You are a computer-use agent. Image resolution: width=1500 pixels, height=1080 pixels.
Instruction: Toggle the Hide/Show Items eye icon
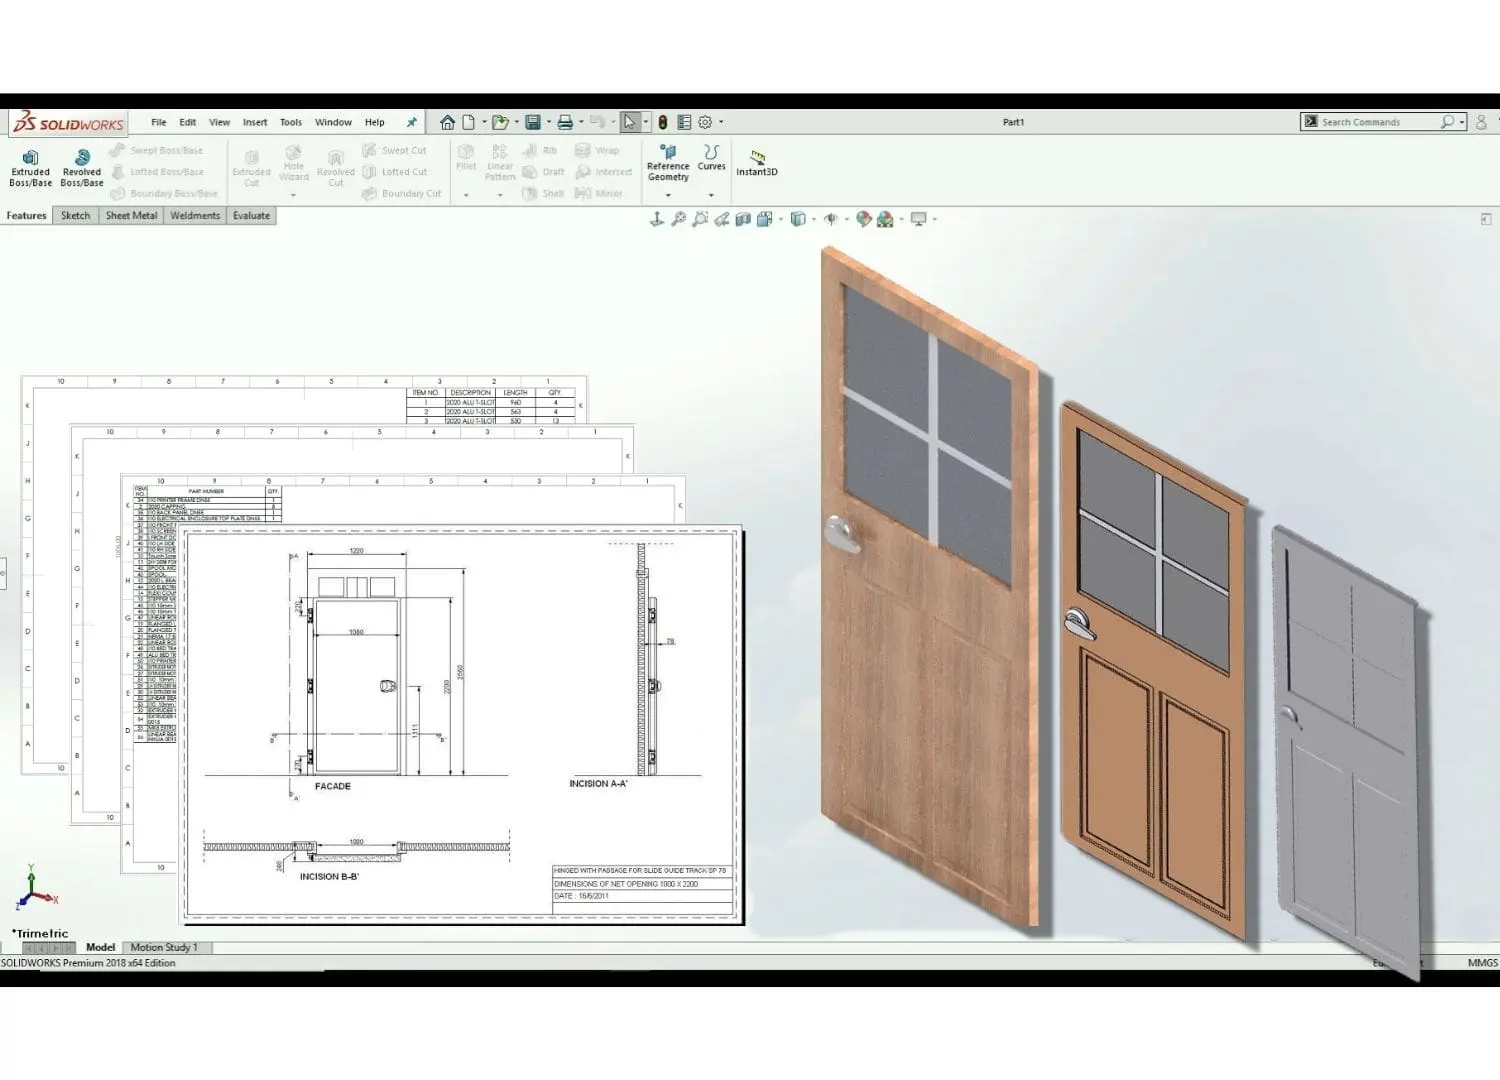(830, 219)
